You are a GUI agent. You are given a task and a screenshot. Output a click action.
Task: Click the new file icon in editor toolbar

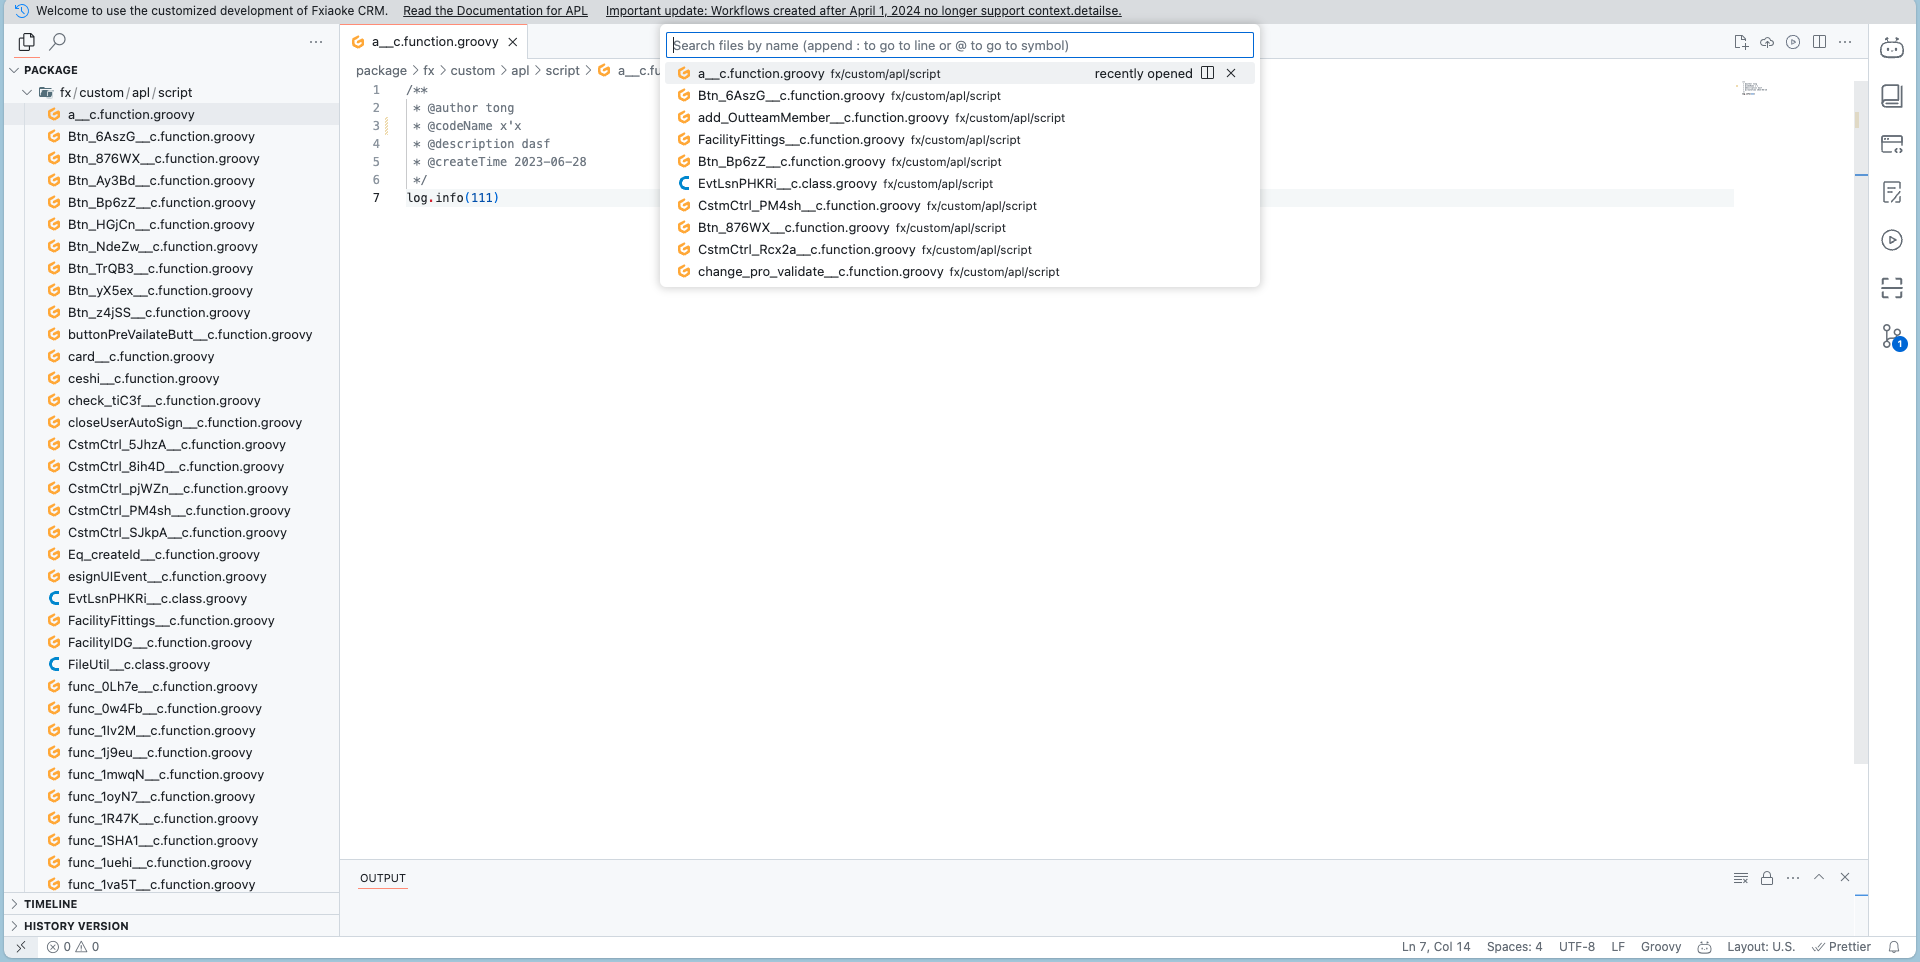pyautogui.click(x=1741, y=42)
